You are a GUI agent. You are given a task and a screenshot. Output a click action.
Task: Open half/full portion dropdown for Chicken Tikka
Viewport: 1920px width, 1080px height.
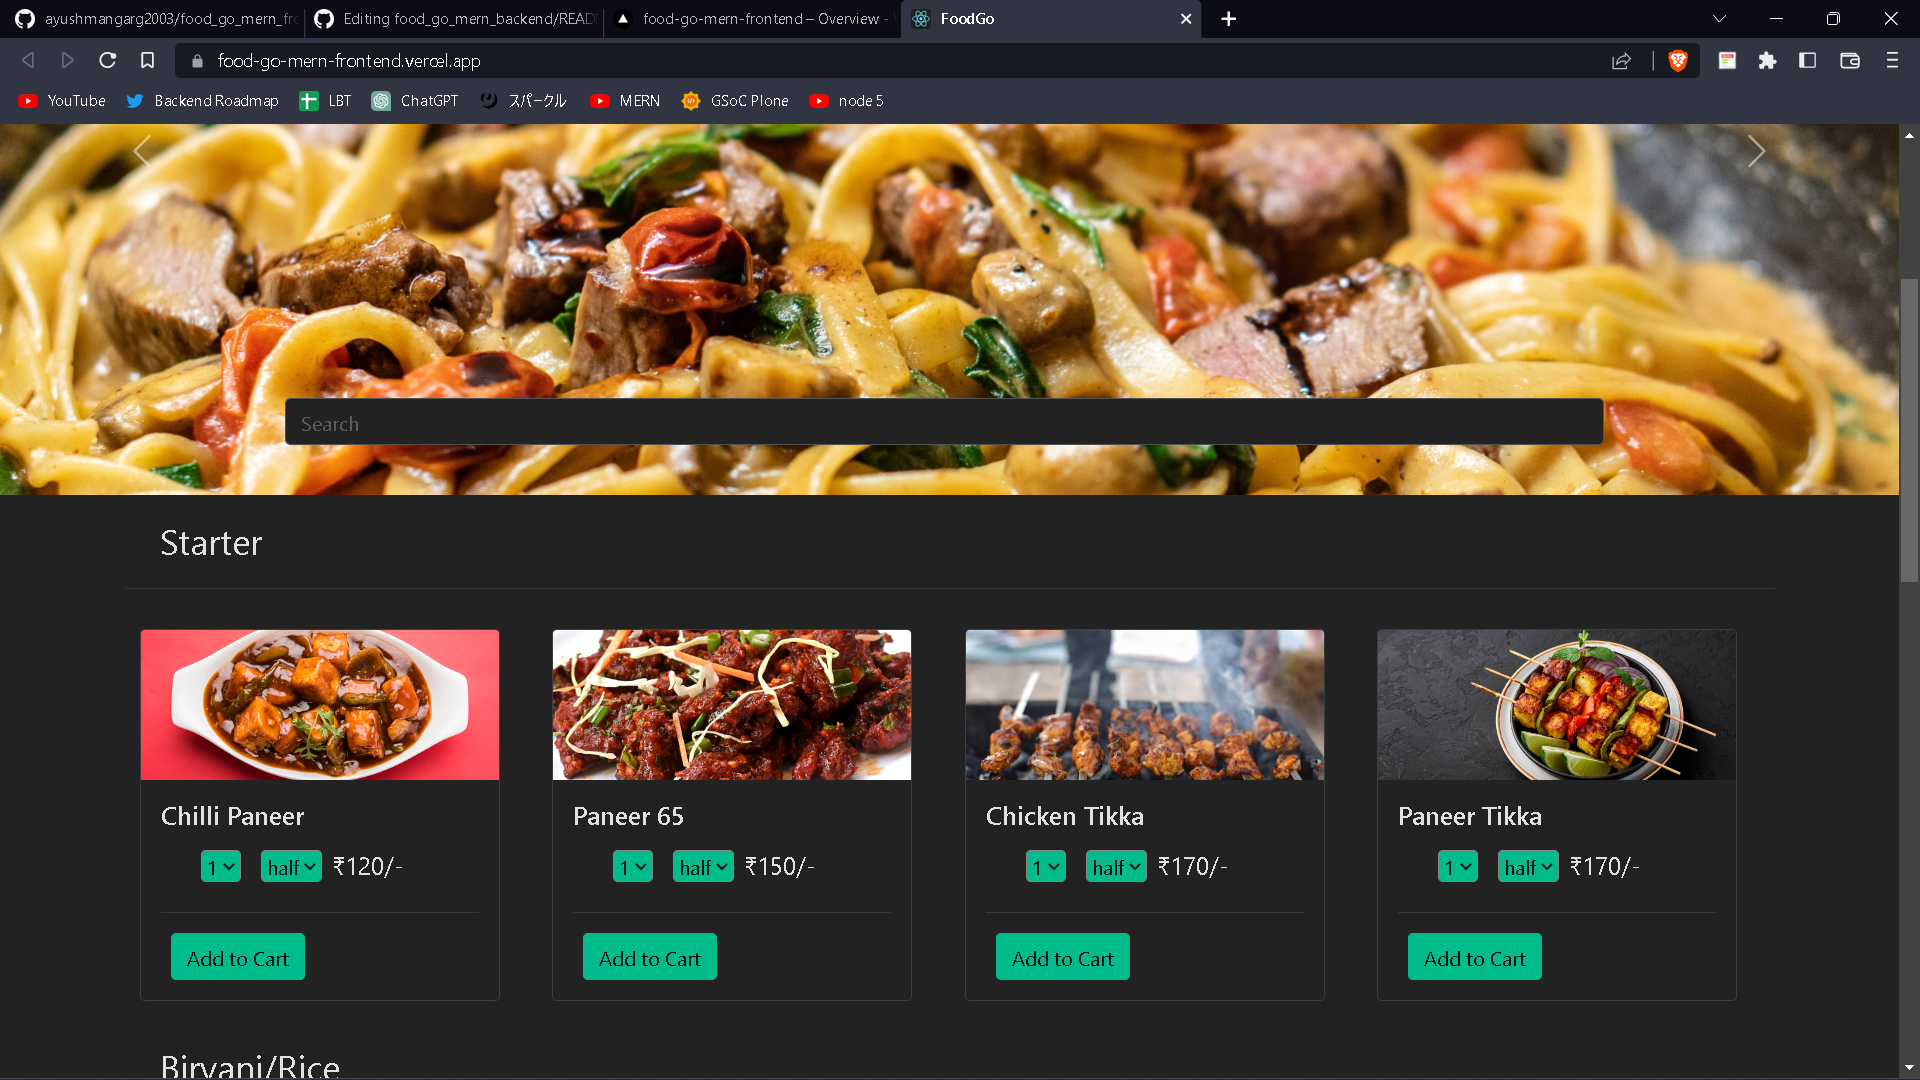(1114, 866)
